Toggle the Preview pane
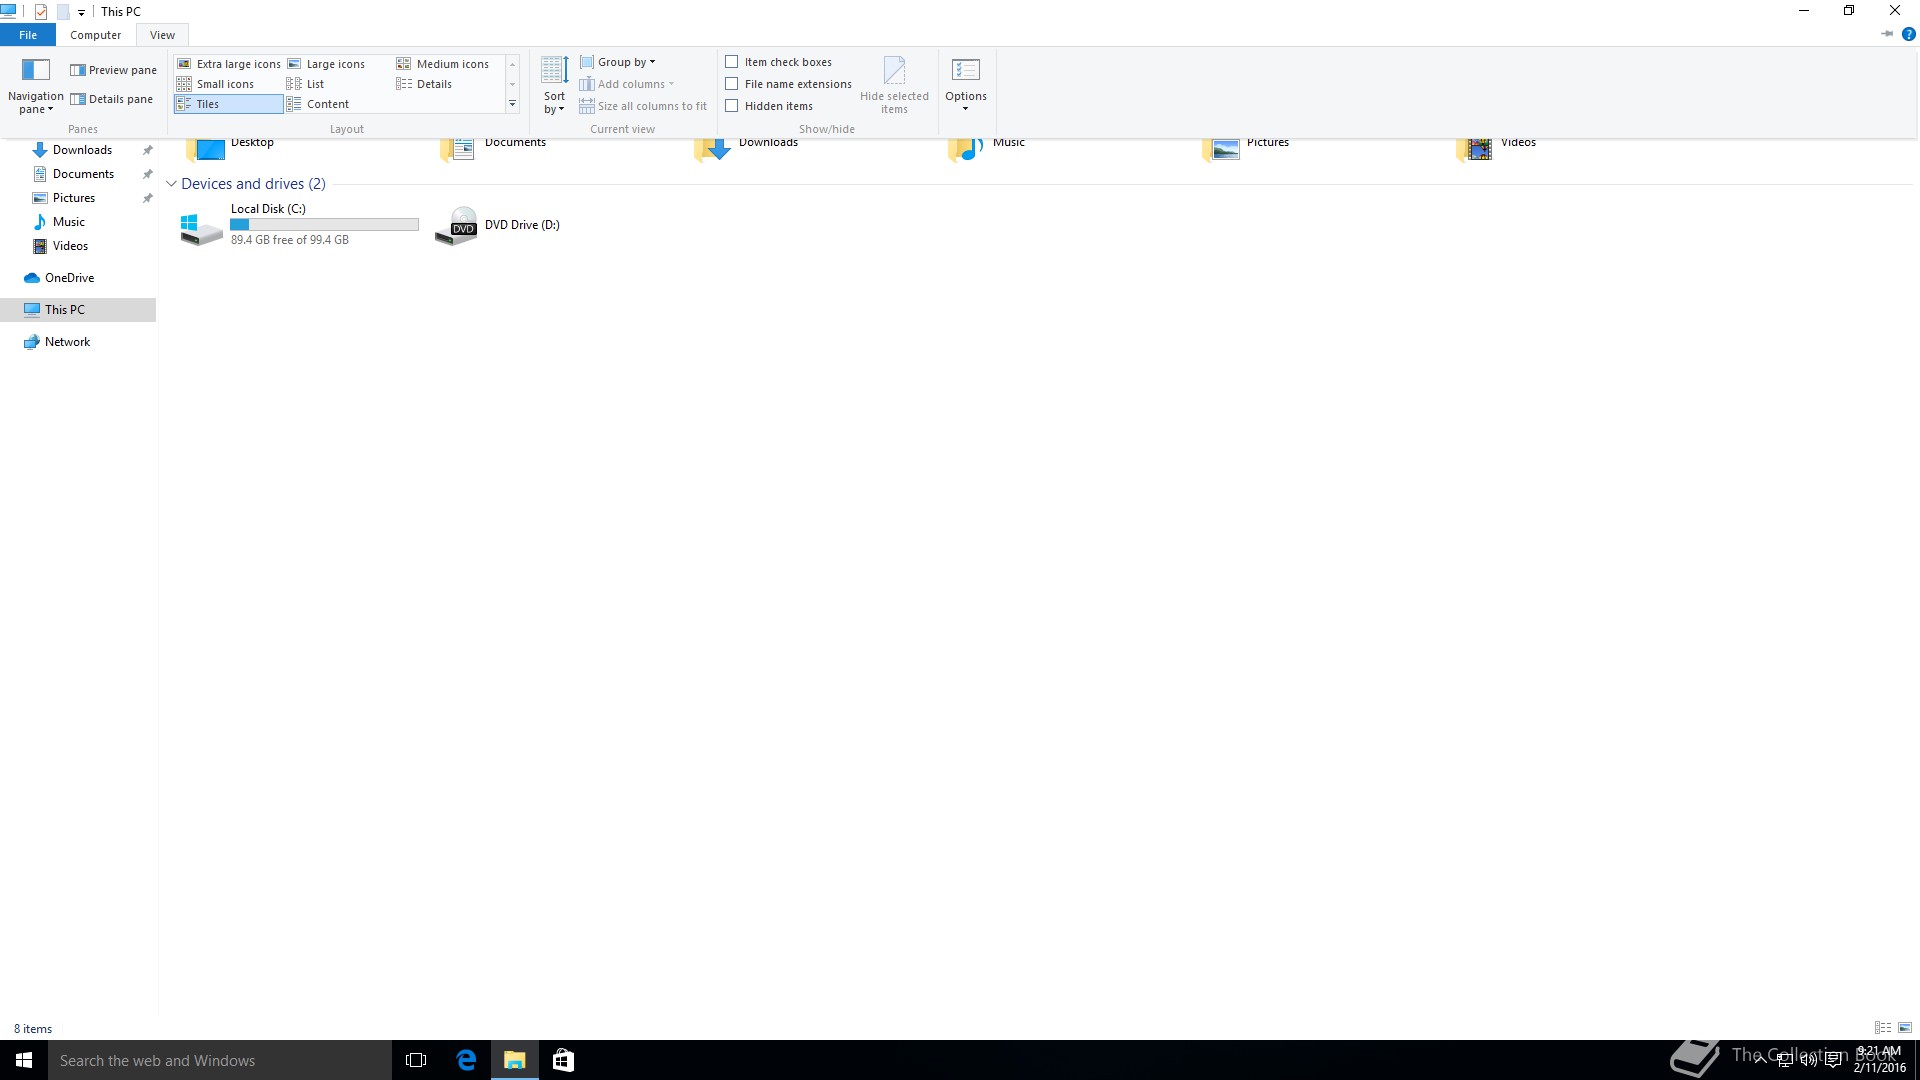The width and height of the screenshot is (1920, 1080). (x=113, y=70)
